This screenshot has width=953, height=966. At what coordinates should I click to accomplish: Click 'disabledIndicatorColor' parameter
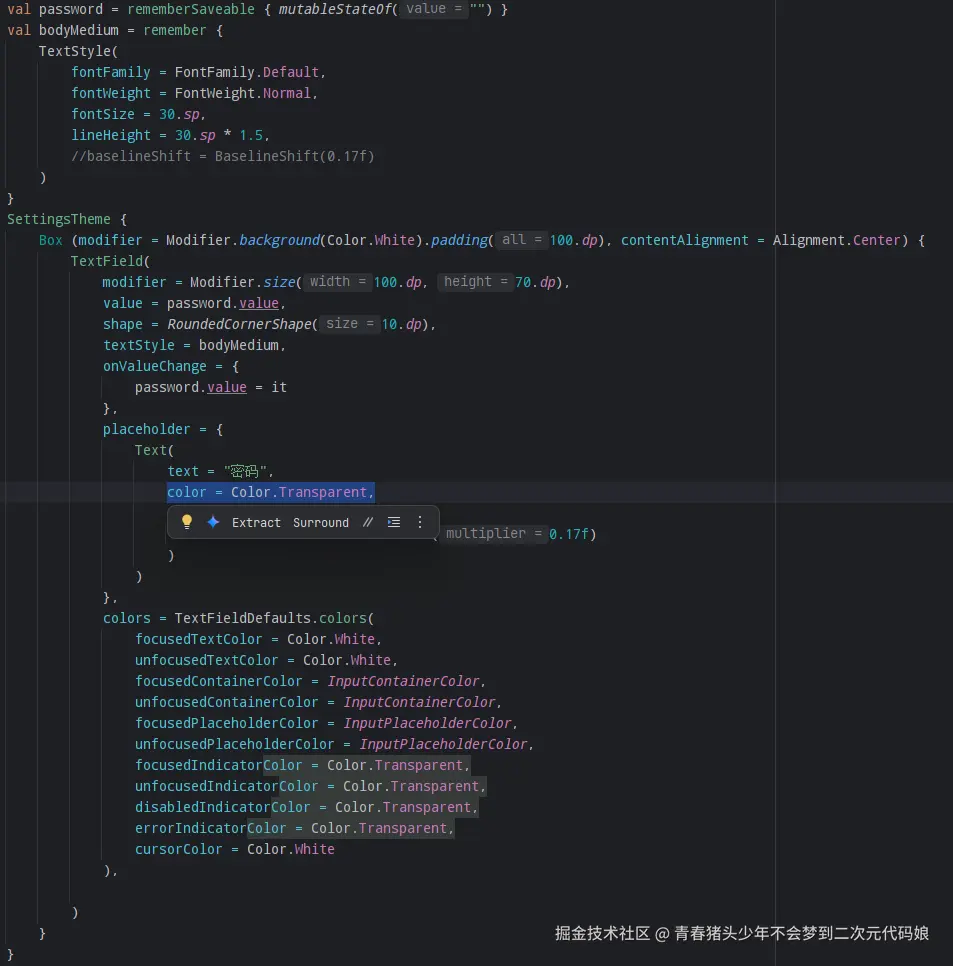click(222, 807)
